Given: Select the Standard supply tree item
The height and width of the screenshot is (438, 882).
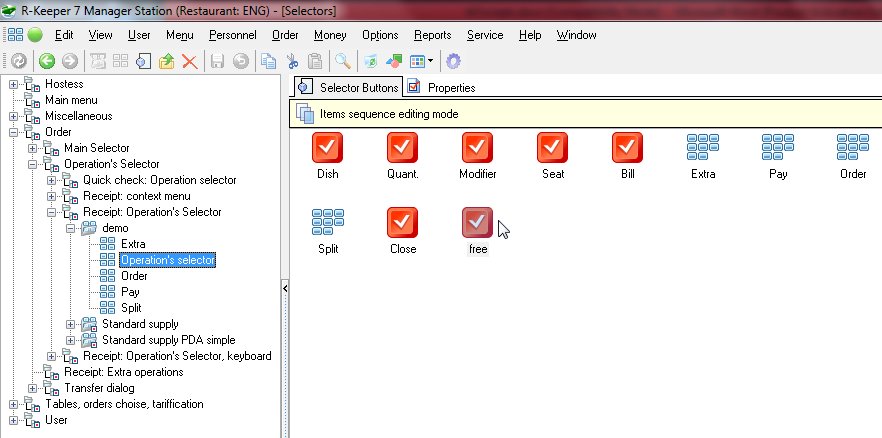Looking at the screenshot, I should 140,324.
